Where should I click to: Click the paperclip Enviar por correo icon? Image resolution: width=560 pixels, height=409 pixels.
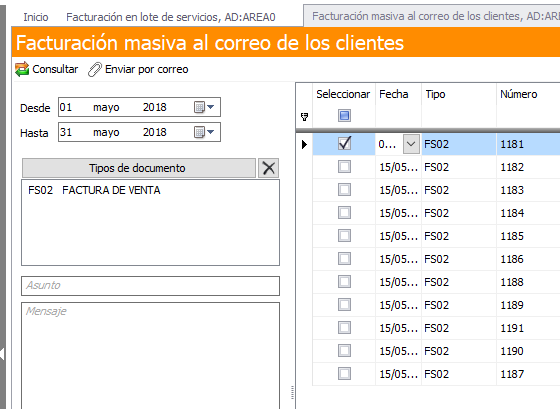(95, 69)
